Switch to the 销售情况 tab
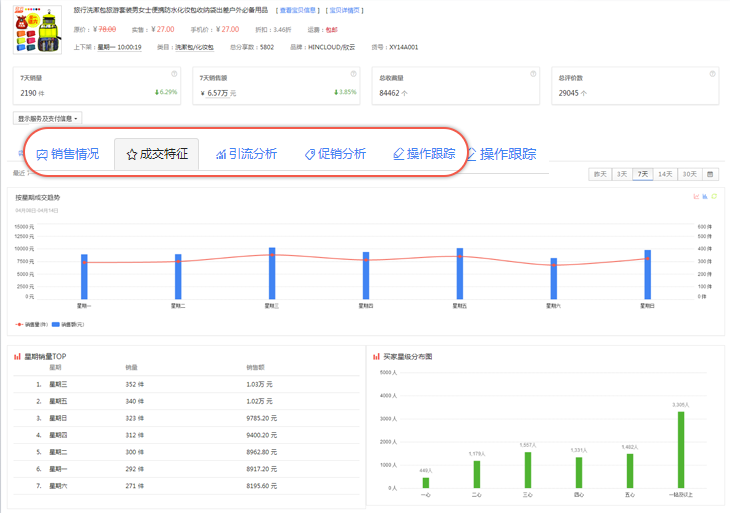This screenshot has width=730, height=513. 68,154
